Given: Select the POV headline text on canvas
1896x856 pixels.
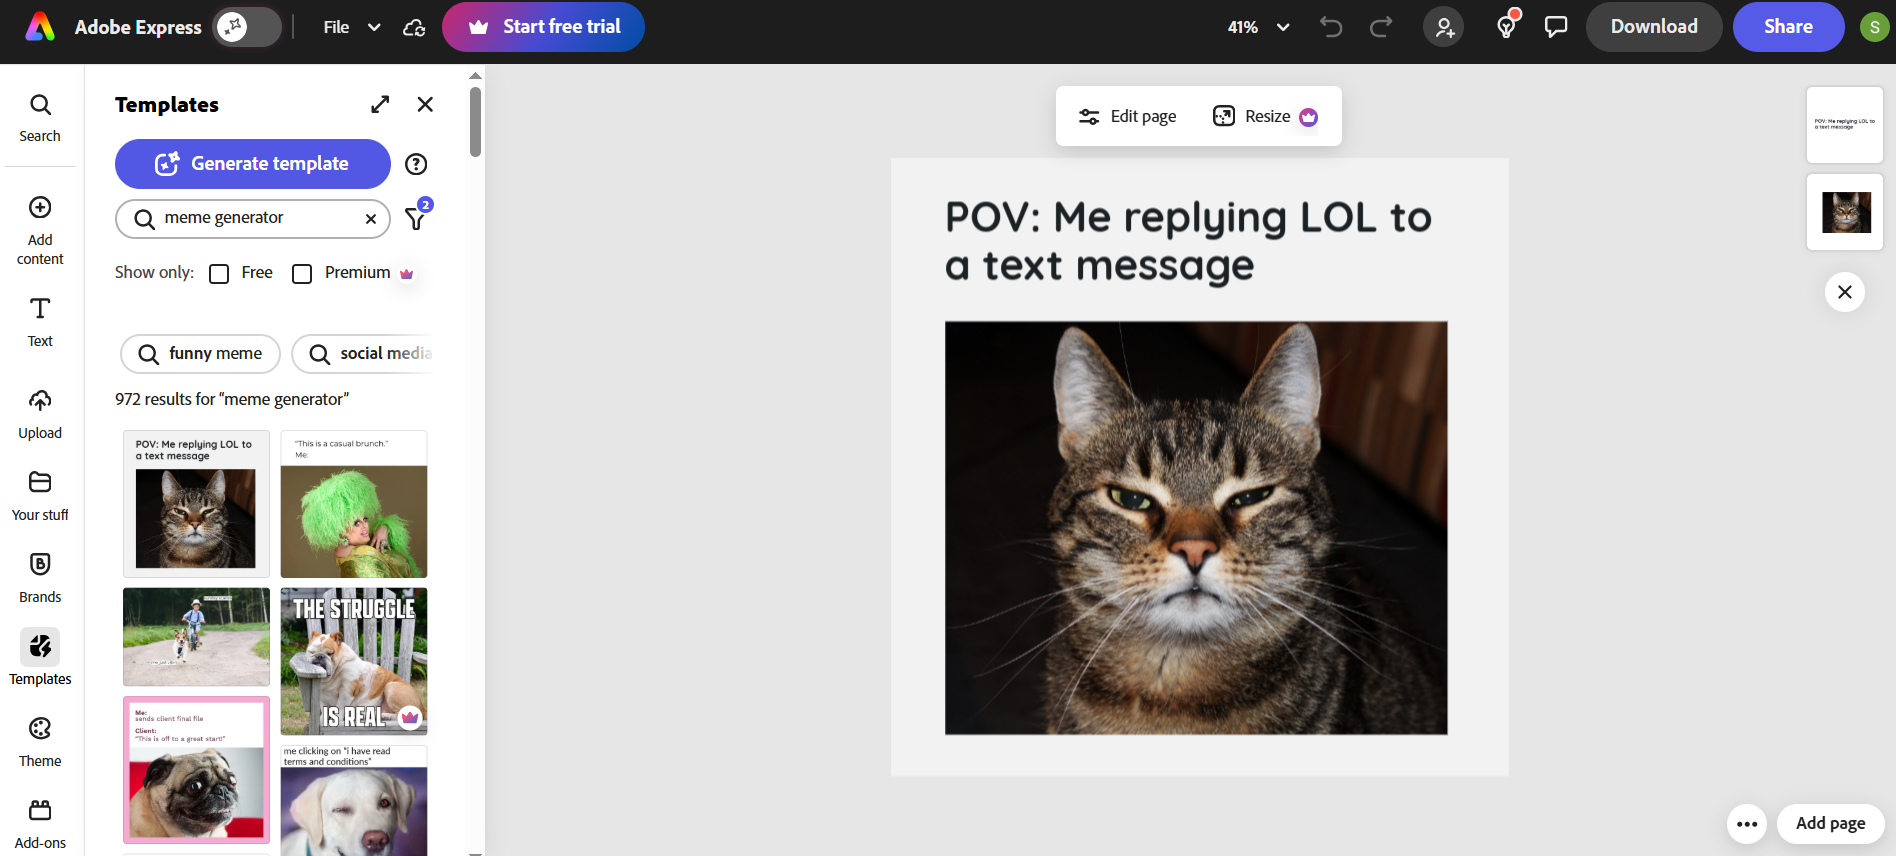Looking at the screenshot, I should click(x=1188, y=241).
